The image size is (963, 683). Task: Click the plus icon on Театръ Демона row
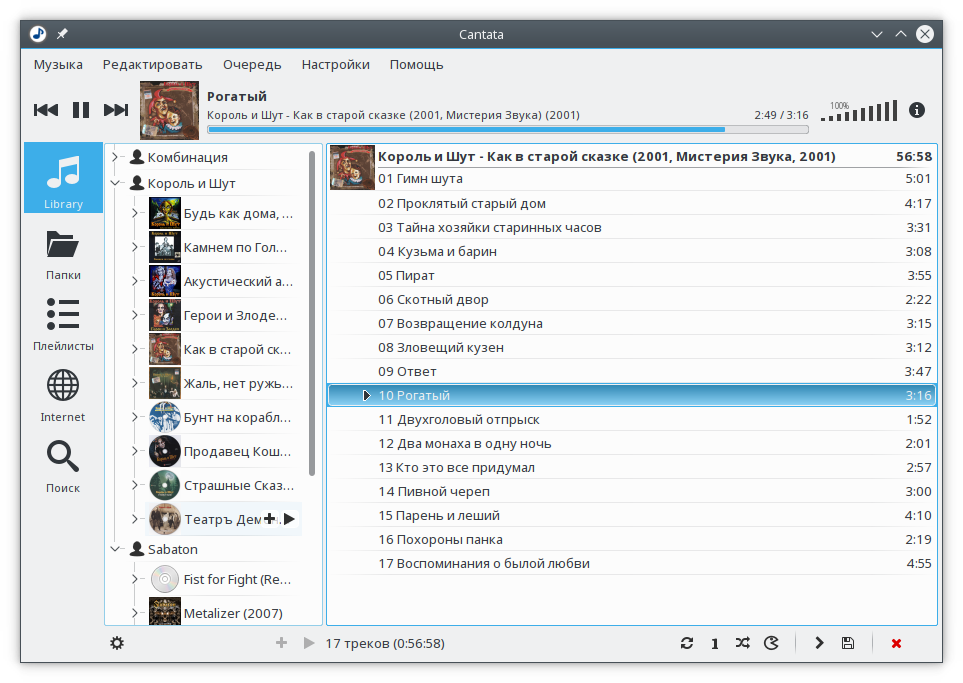(269, 519)
